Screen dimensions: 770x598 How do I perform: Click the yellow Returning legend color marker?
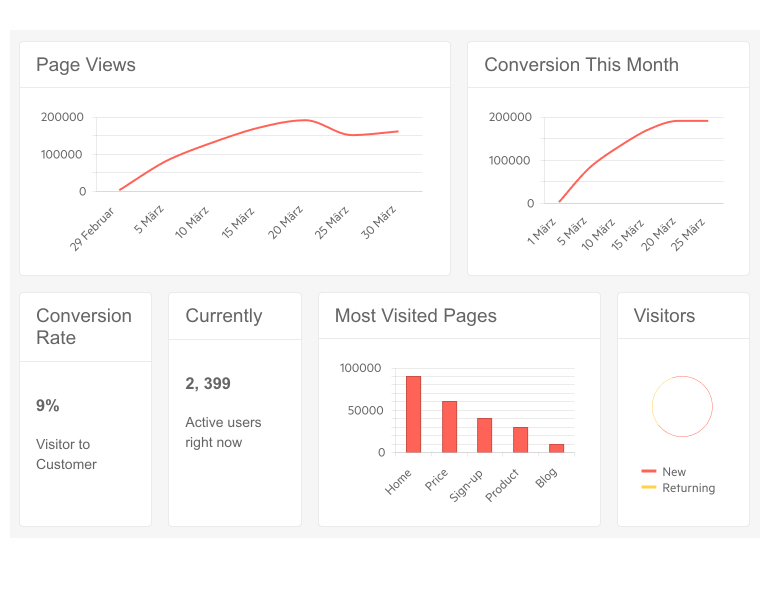coord(648,487)
